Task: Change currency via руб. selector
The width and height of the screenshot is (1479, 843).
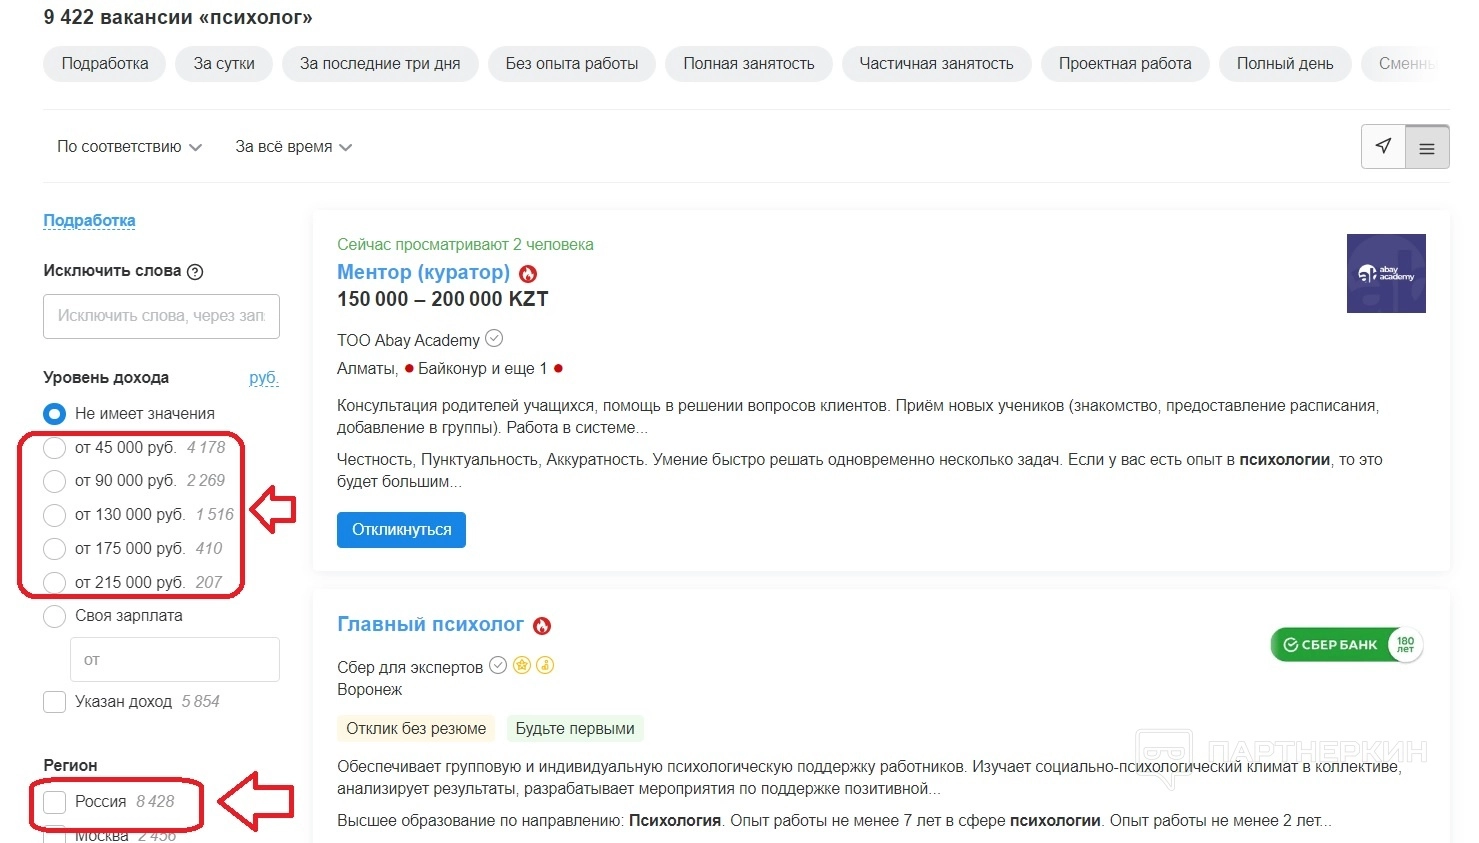Action: pos(263,378)
